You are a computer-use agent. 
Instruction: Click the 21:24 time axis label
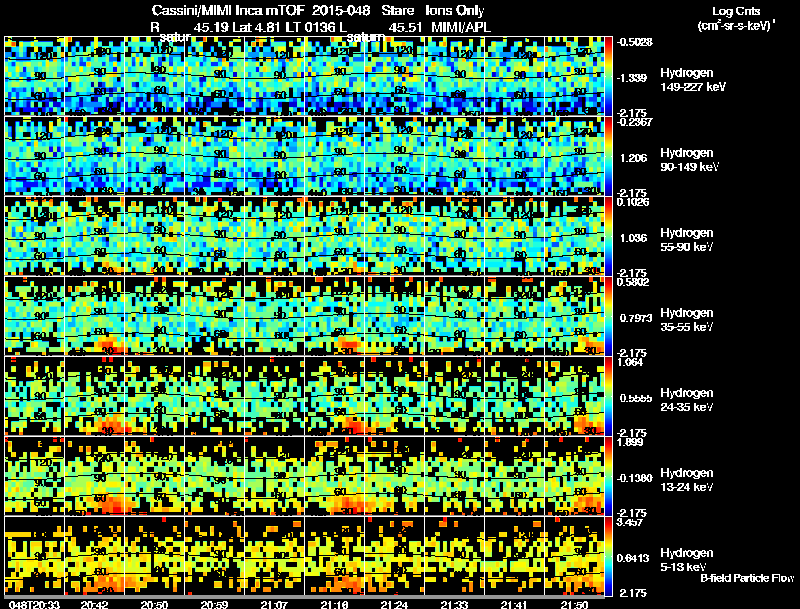(x=394, y=604)
